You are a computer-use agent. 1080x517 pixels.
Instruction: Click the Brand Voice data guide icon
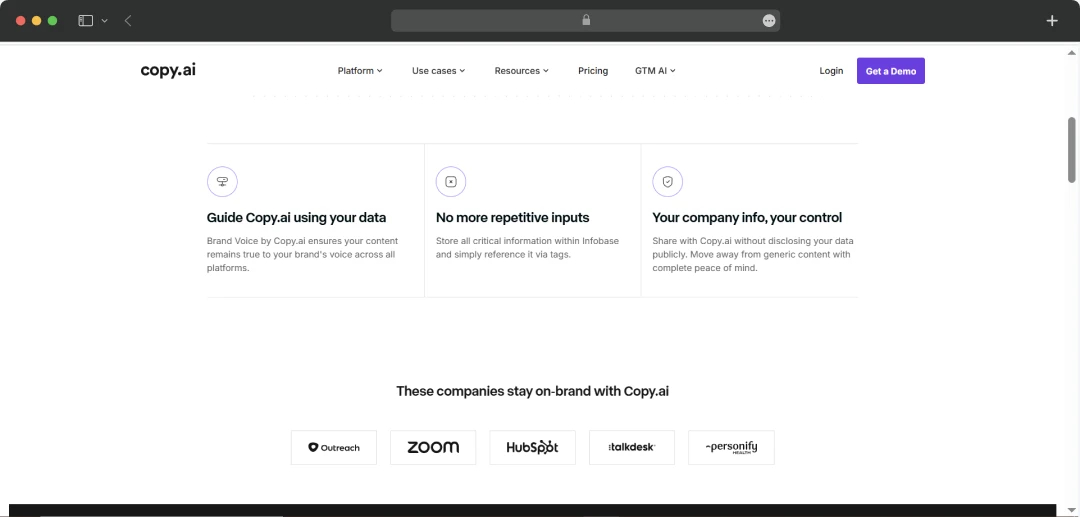(222, 182)
